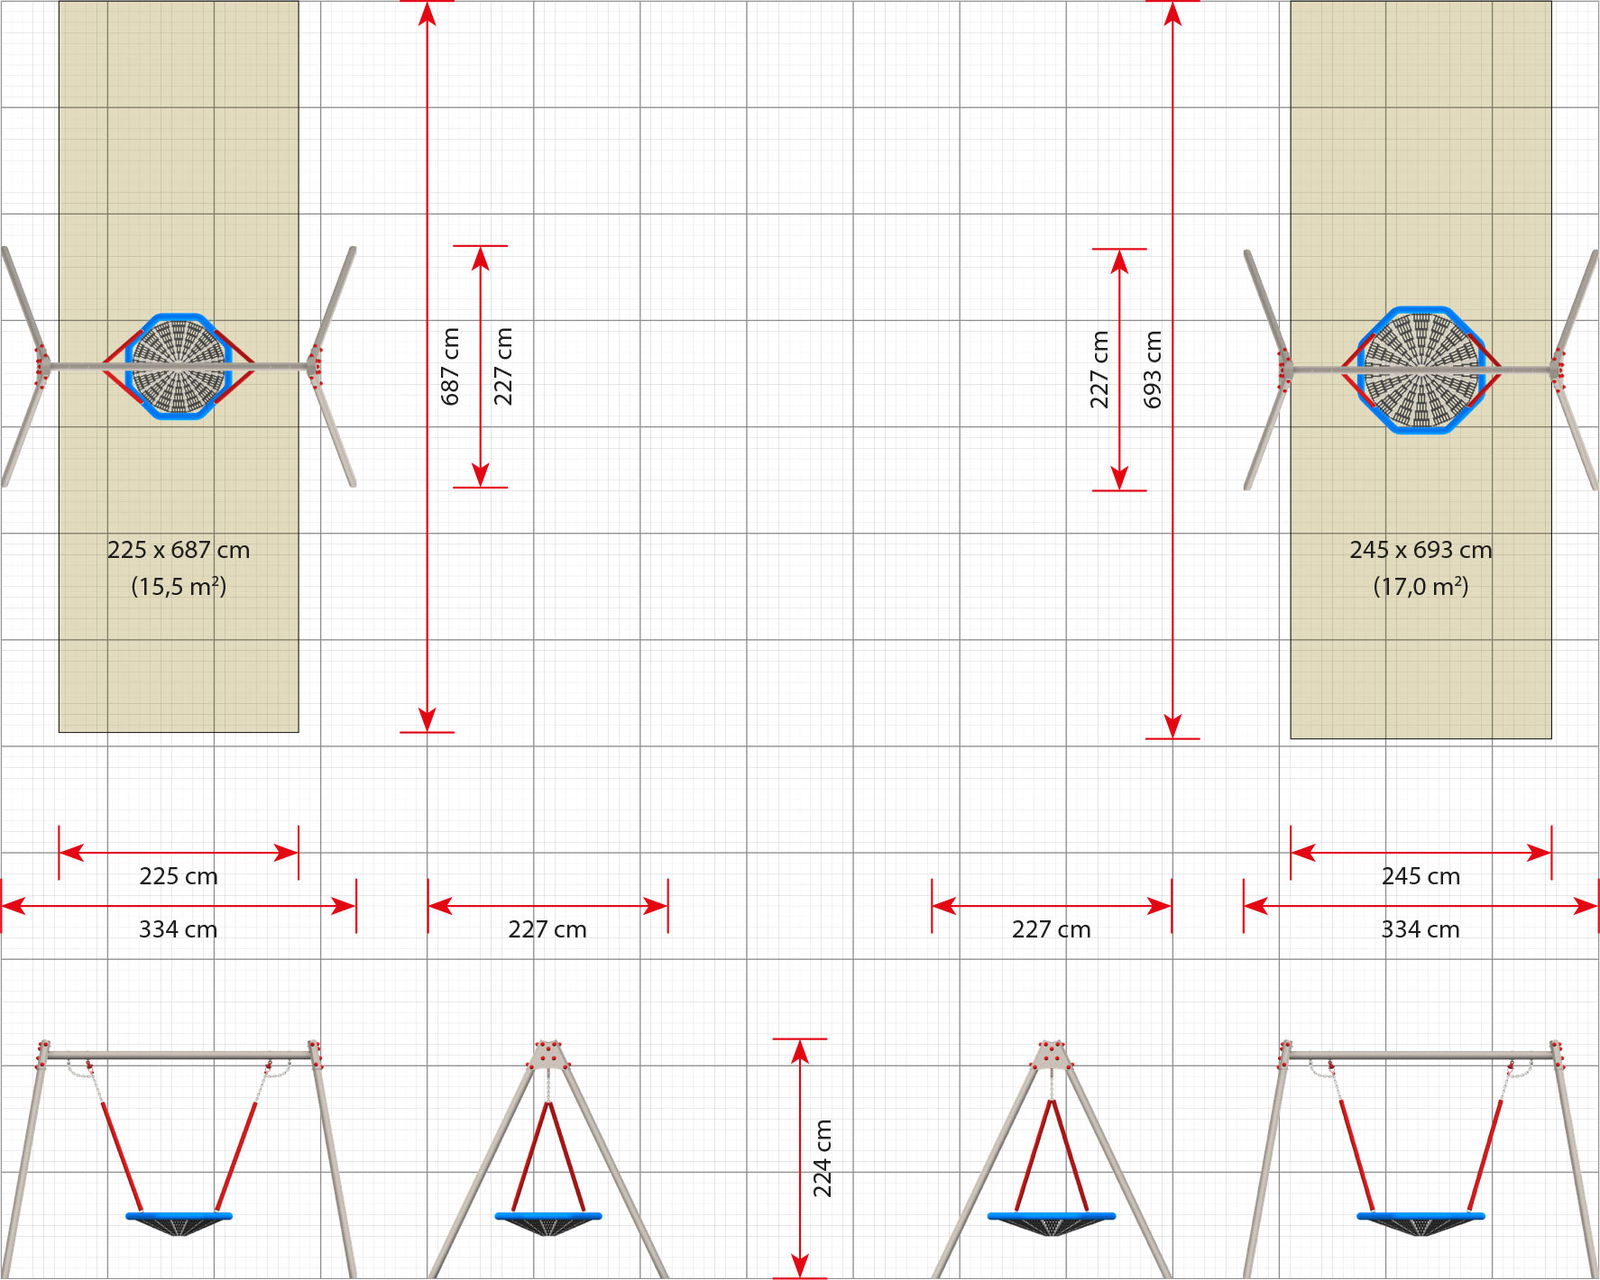Image resolution: width=1600 pixels, height=1280 pixels.
Task: Select the '245 x 693 cm' area label
Action: tap(1420, 550)
